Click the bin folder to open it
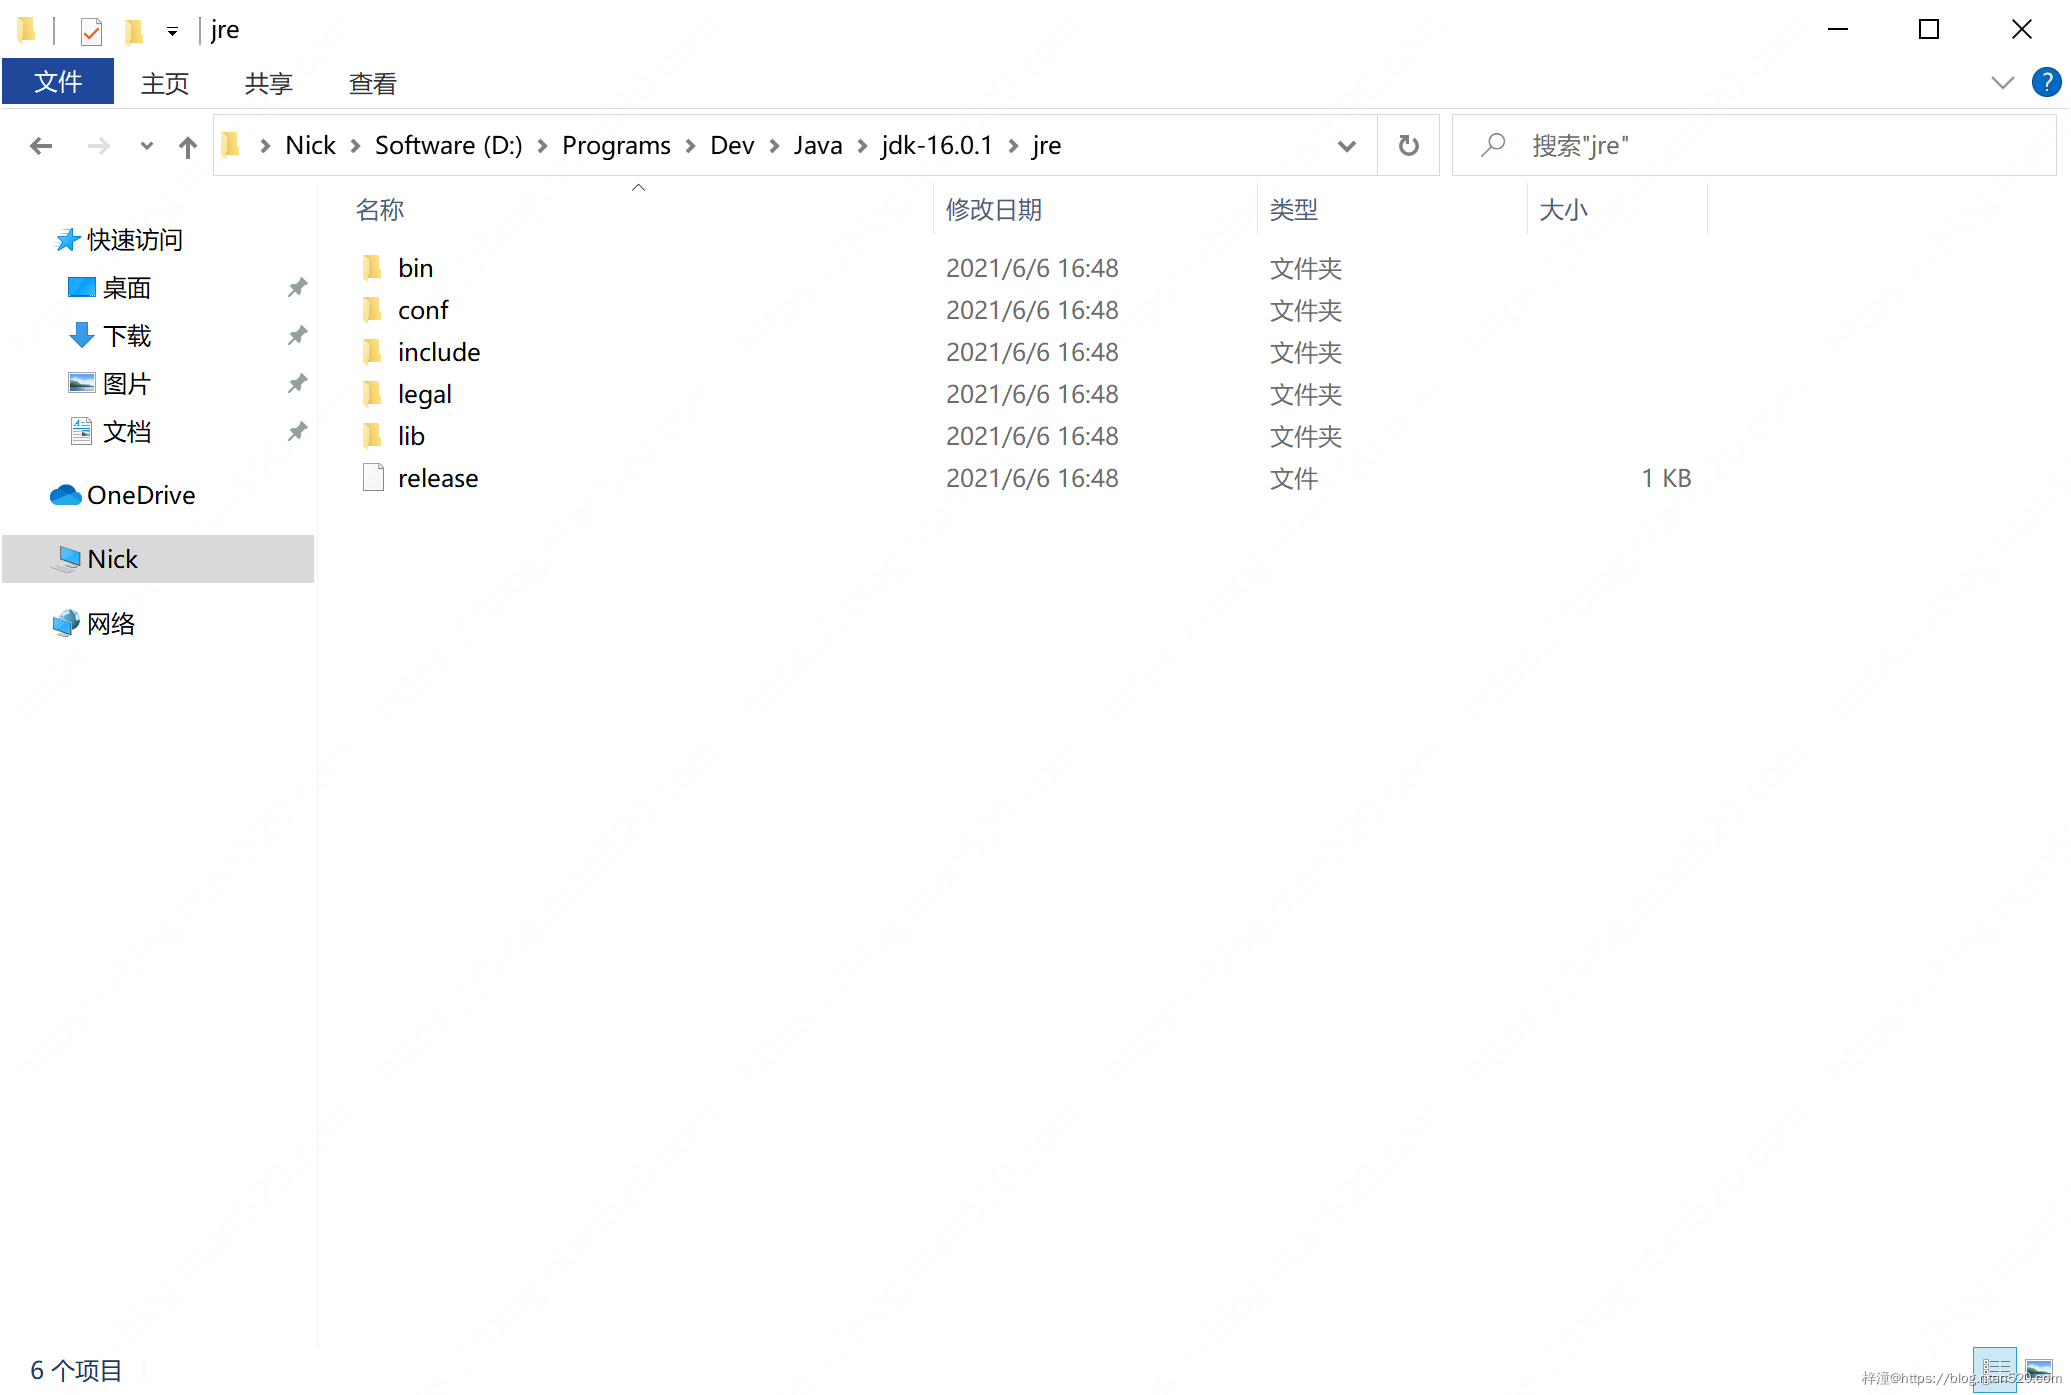This screenshot has width=2071, height=1395. coord(414,266)
